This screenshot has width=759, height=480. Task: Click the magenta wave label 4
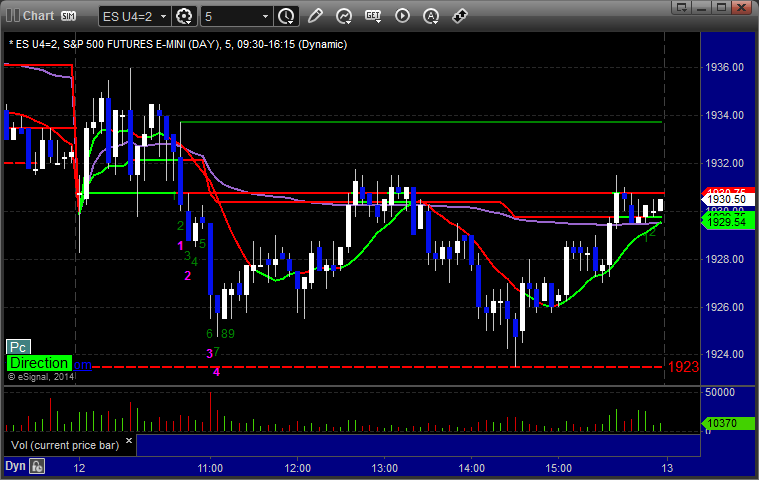coord(216,372)
